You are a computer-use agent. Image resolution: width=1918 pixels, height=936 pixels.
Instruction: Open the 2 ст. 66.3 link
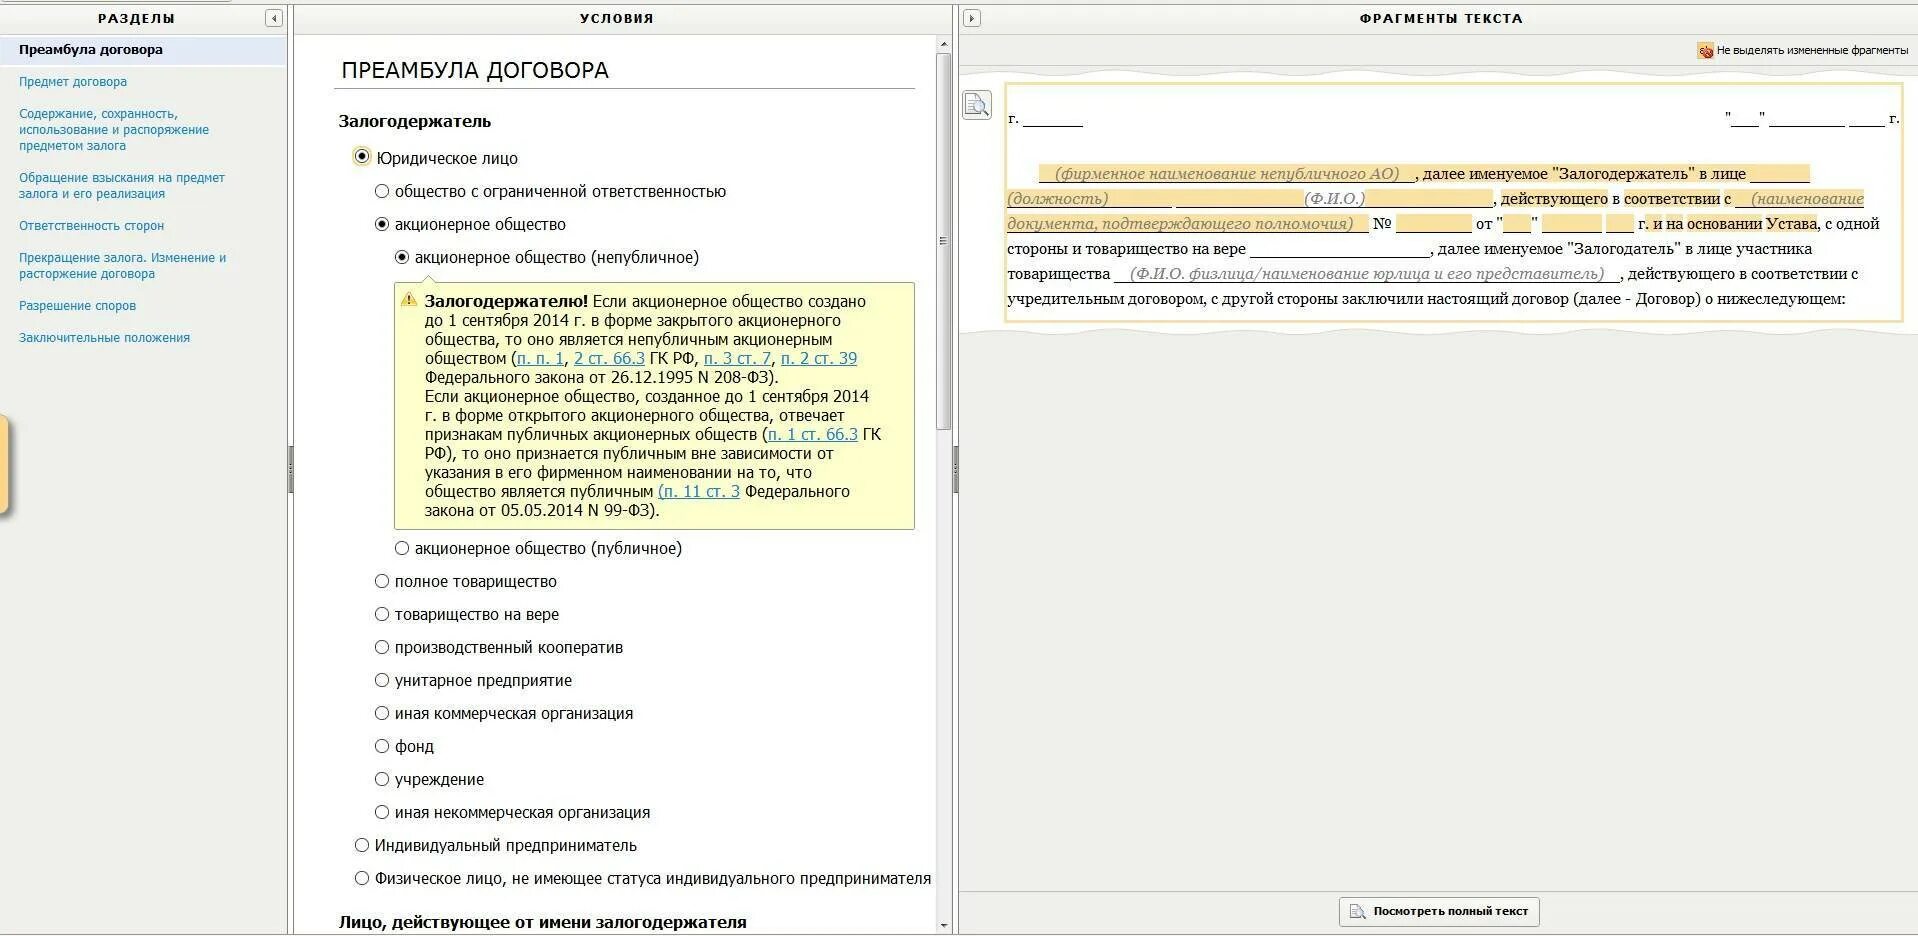pyautogui.click(x=609, y=358)
